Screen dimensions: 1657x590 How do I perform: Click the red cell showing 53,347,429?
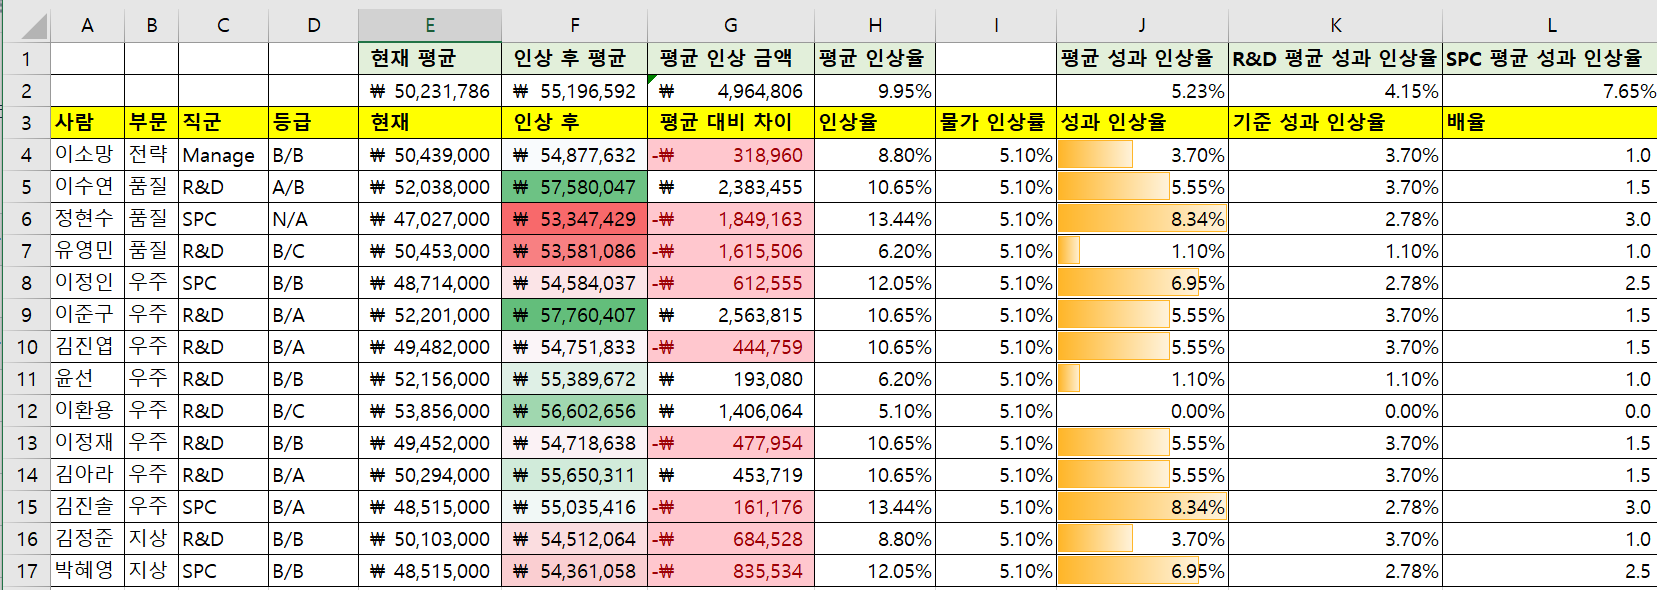coord(574,219)
